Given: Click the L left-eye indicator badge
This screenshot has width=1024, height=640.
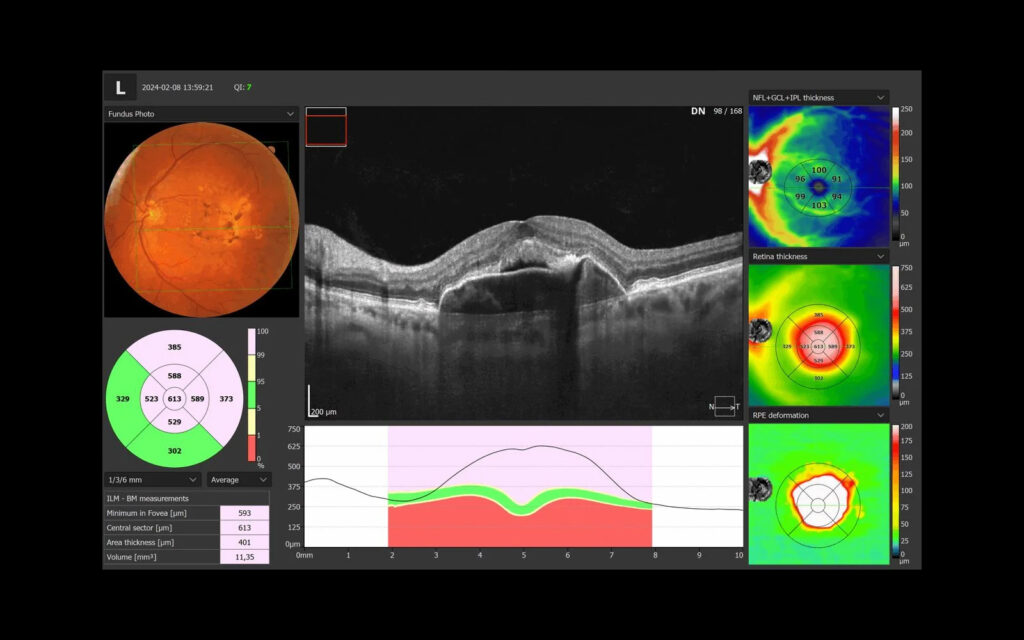Looking at the screenshot, I should click(120, 88).
